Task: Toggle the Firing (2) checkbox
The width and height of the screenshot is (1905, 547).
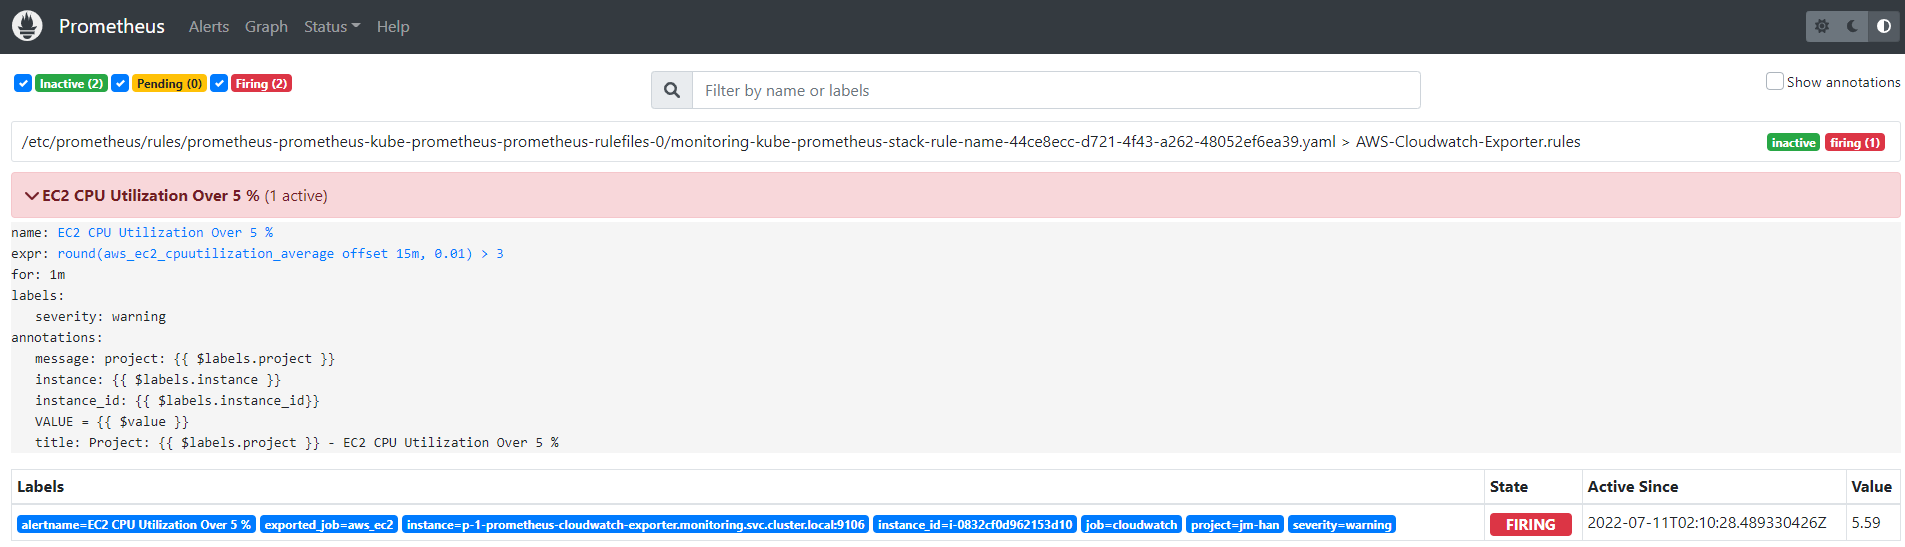Action: (x=219, y=83)
